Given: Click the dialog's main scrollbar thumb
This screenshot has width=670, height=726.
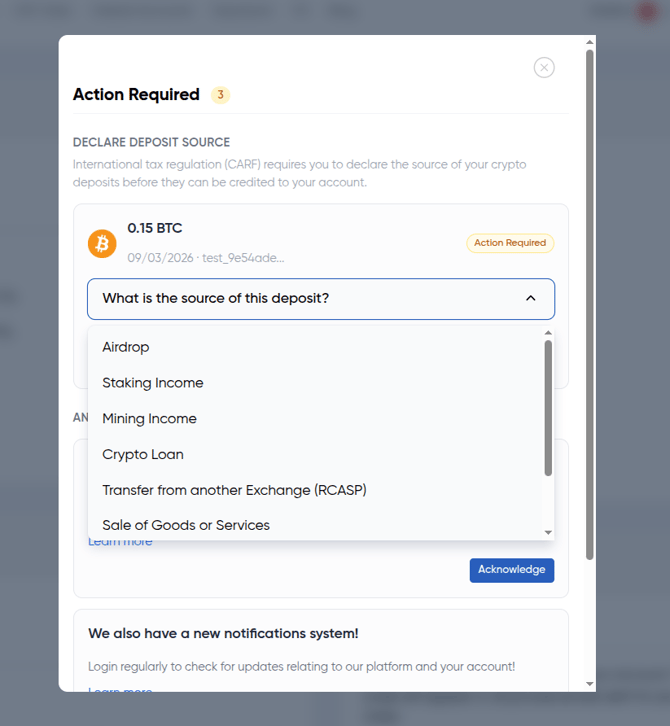Looking at the screenshot, I should 590,300.
